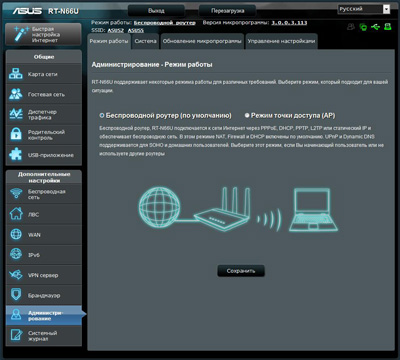Image resolution: width=400 pixels, height=360 pixels.
Task: Click the LAN house icon
Action: pyautogui.click(x=16, y=214)
